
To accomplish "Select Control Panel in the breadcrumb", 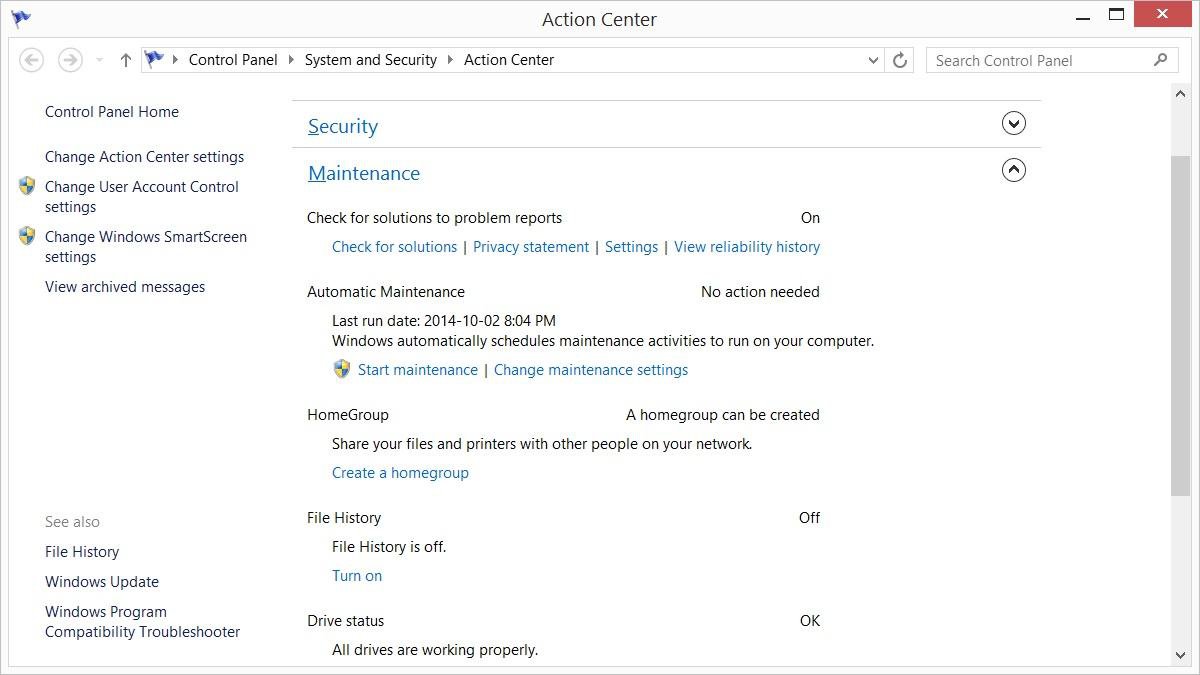I will pyautogui.click(x=232, y=60).
